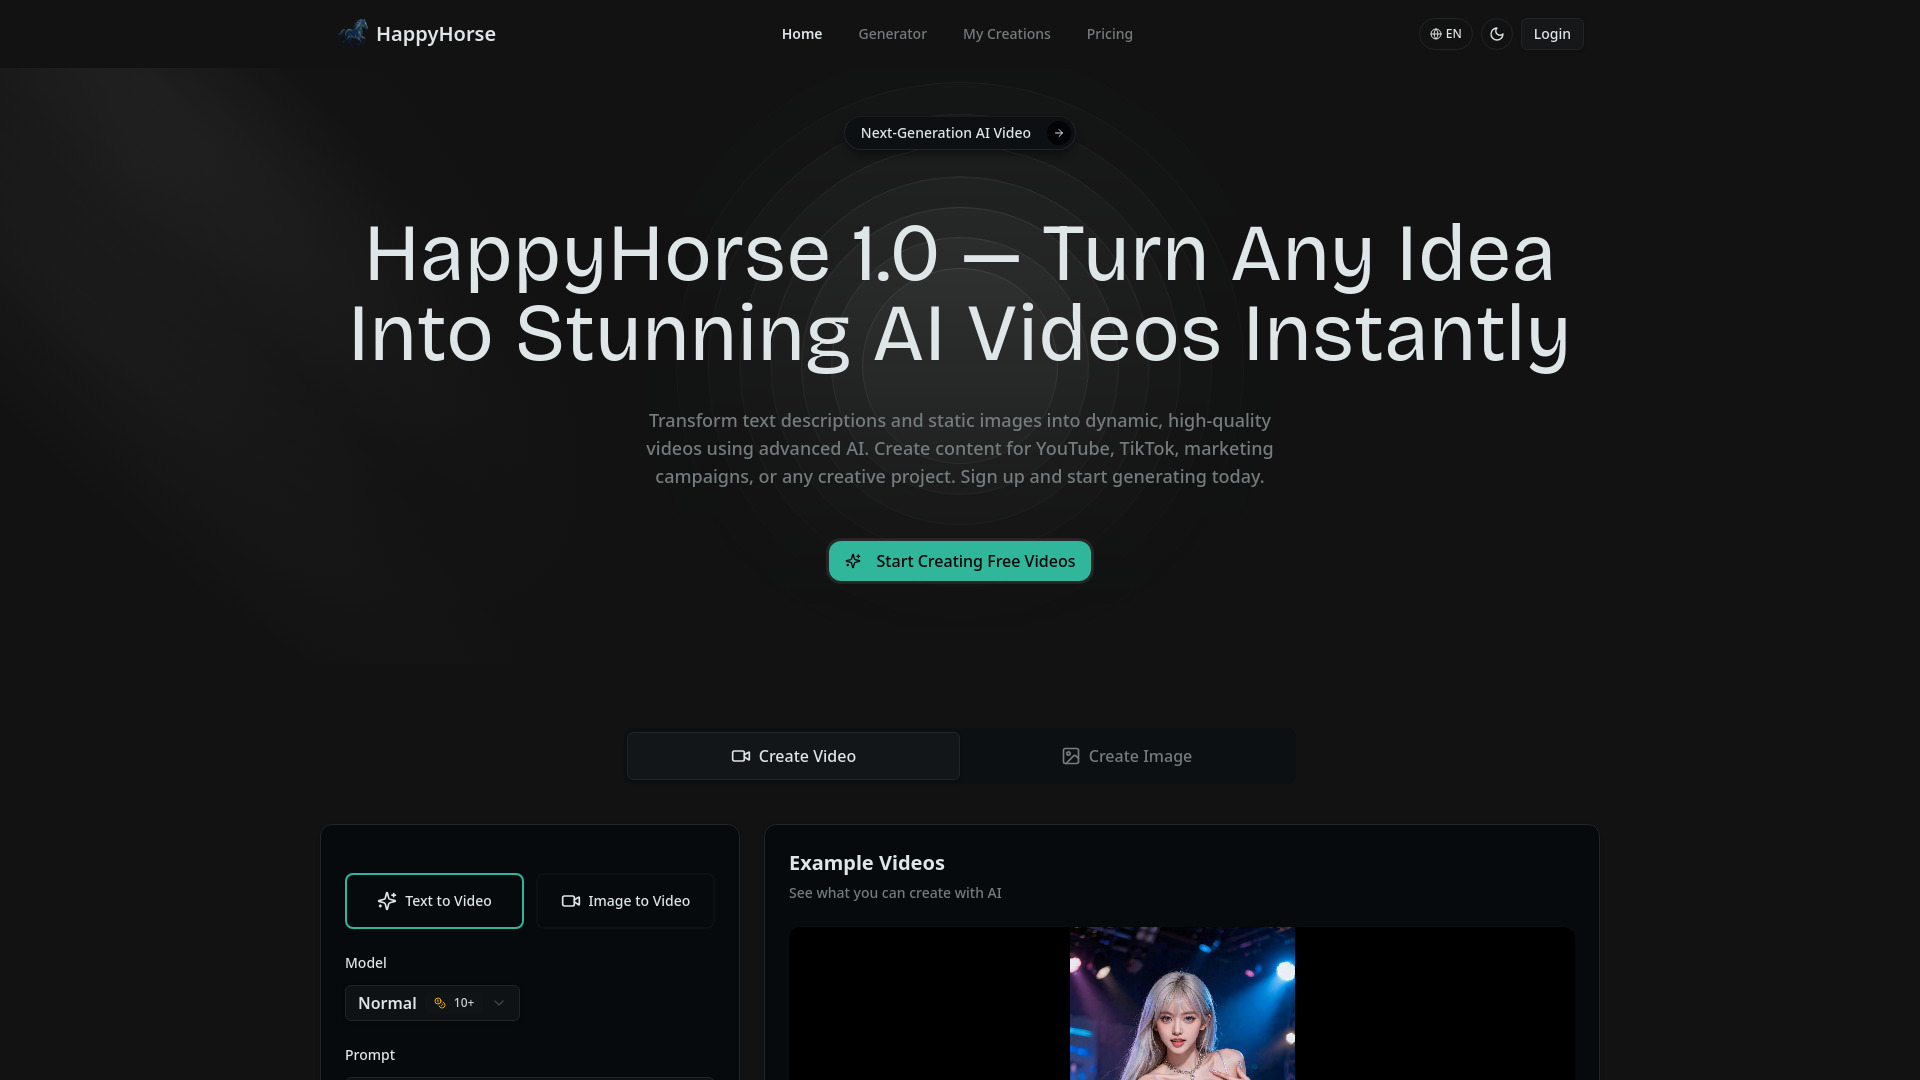Click the HappyHorse logo icon
Screen dimensions: 1920x1080
click(x=352, y=33)
